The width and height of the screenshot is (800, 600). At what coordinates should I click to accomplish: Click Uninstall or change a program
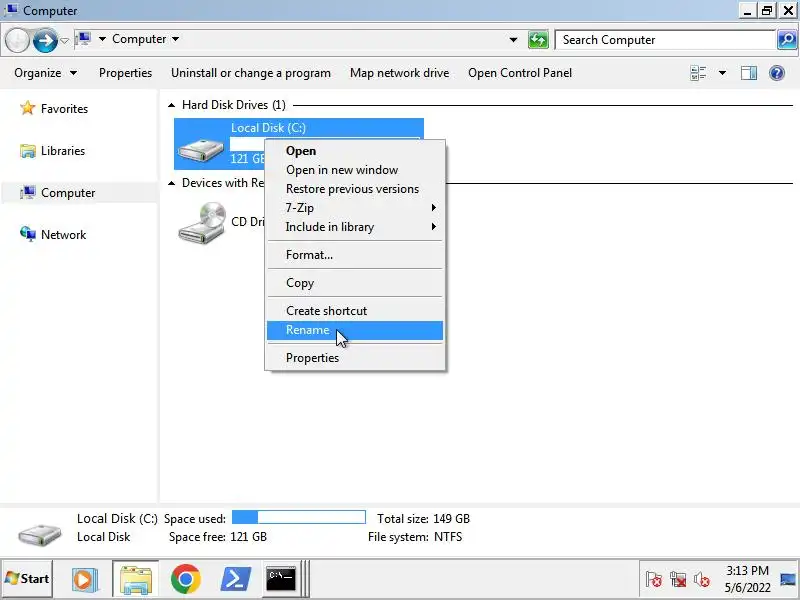click(251, 73)
